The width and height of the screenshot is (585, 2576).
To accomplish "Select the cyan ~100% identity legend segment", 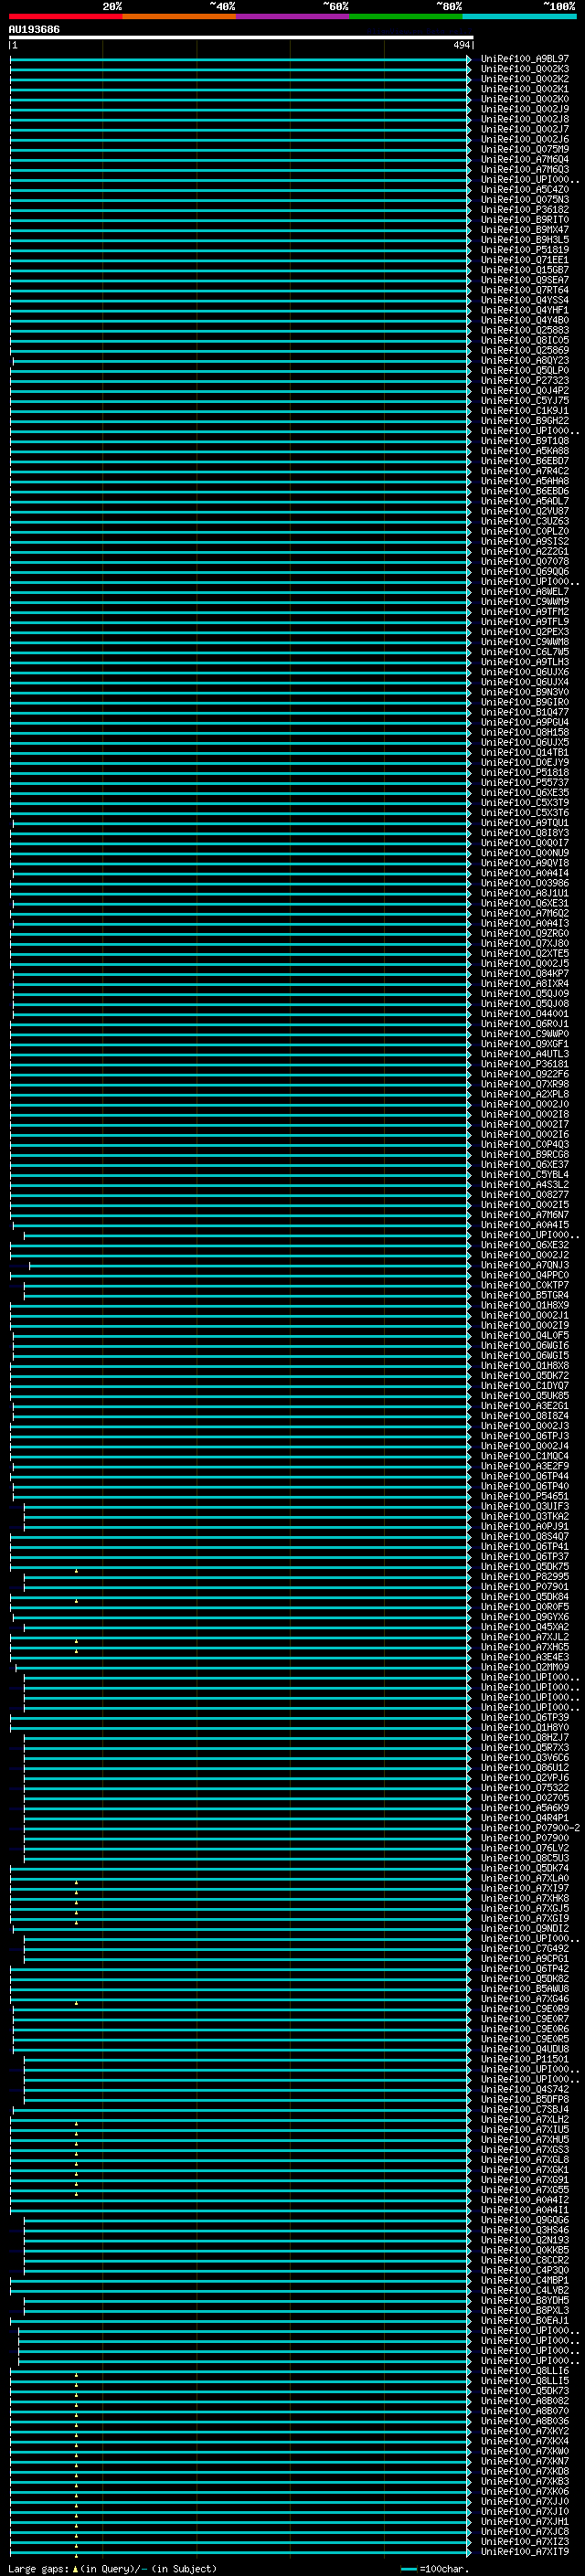I will pos(519,16).
